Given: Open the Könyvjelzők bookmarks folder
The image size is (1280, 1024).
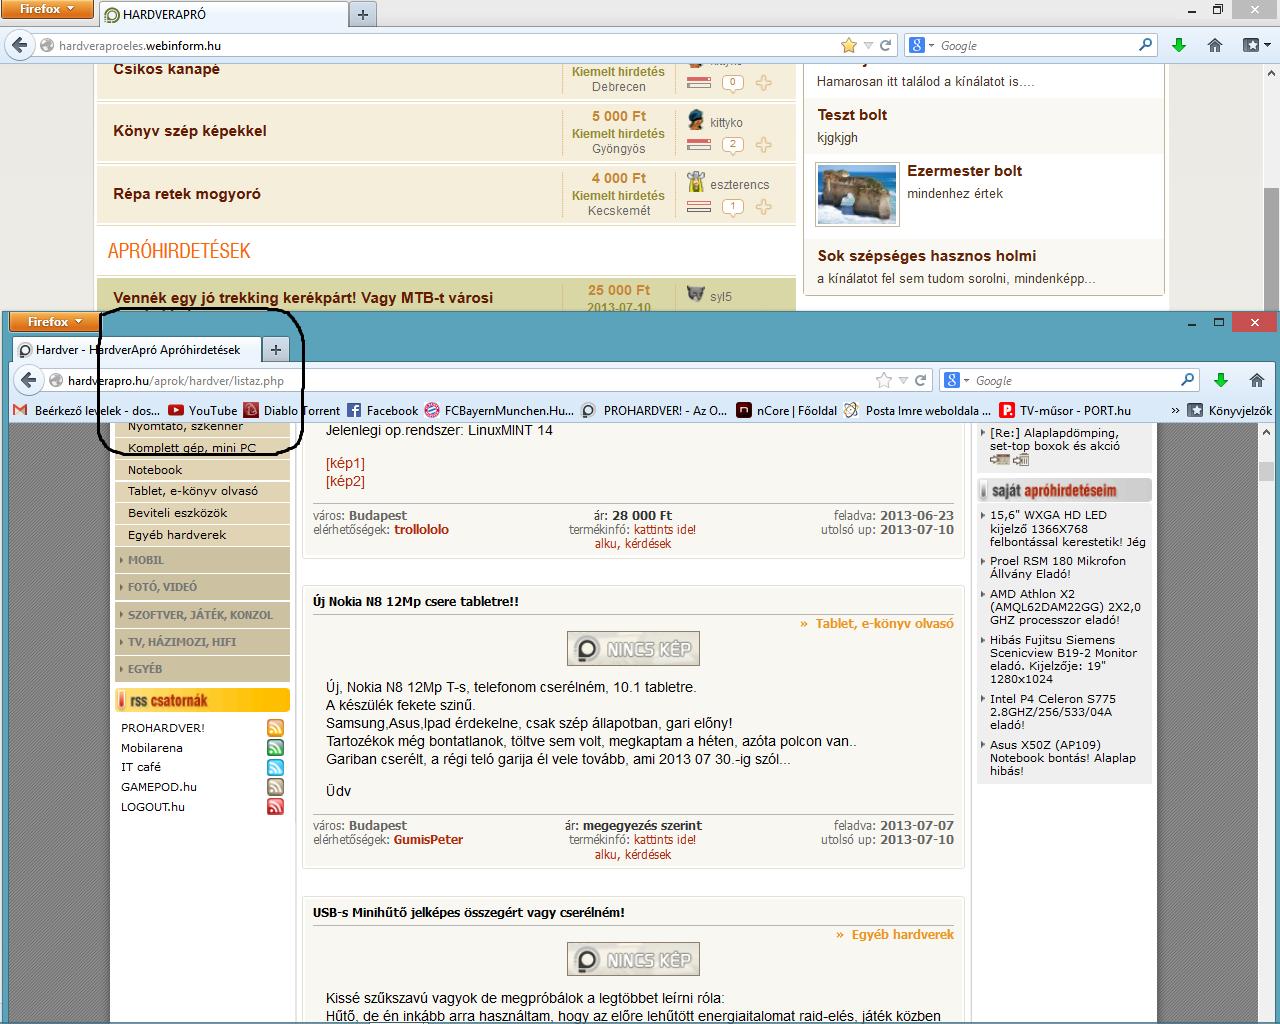Looking at the screenshot, I should pos(1229,410).
